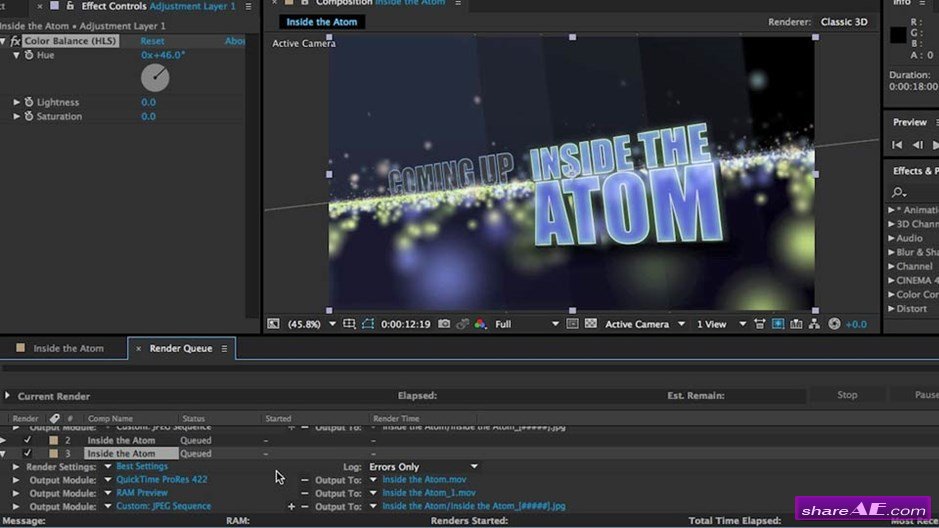The image size is (939, 528).
Task: Open Comp Flowchart icon
Action: pos(814,324)
